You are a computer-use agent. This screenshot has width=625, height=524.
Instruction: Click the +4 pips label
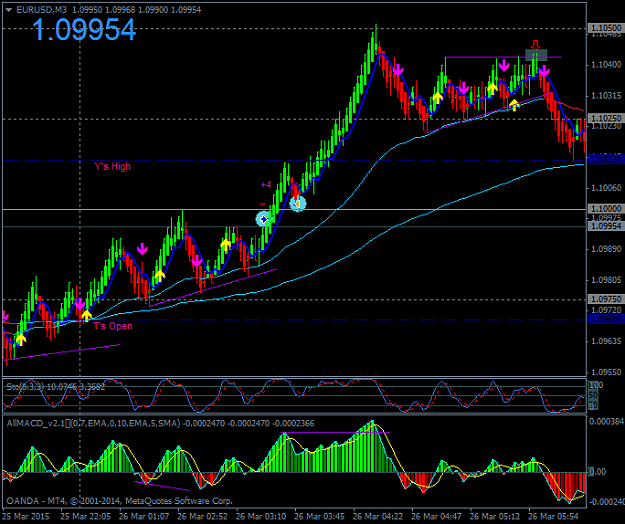click(266, 184)
